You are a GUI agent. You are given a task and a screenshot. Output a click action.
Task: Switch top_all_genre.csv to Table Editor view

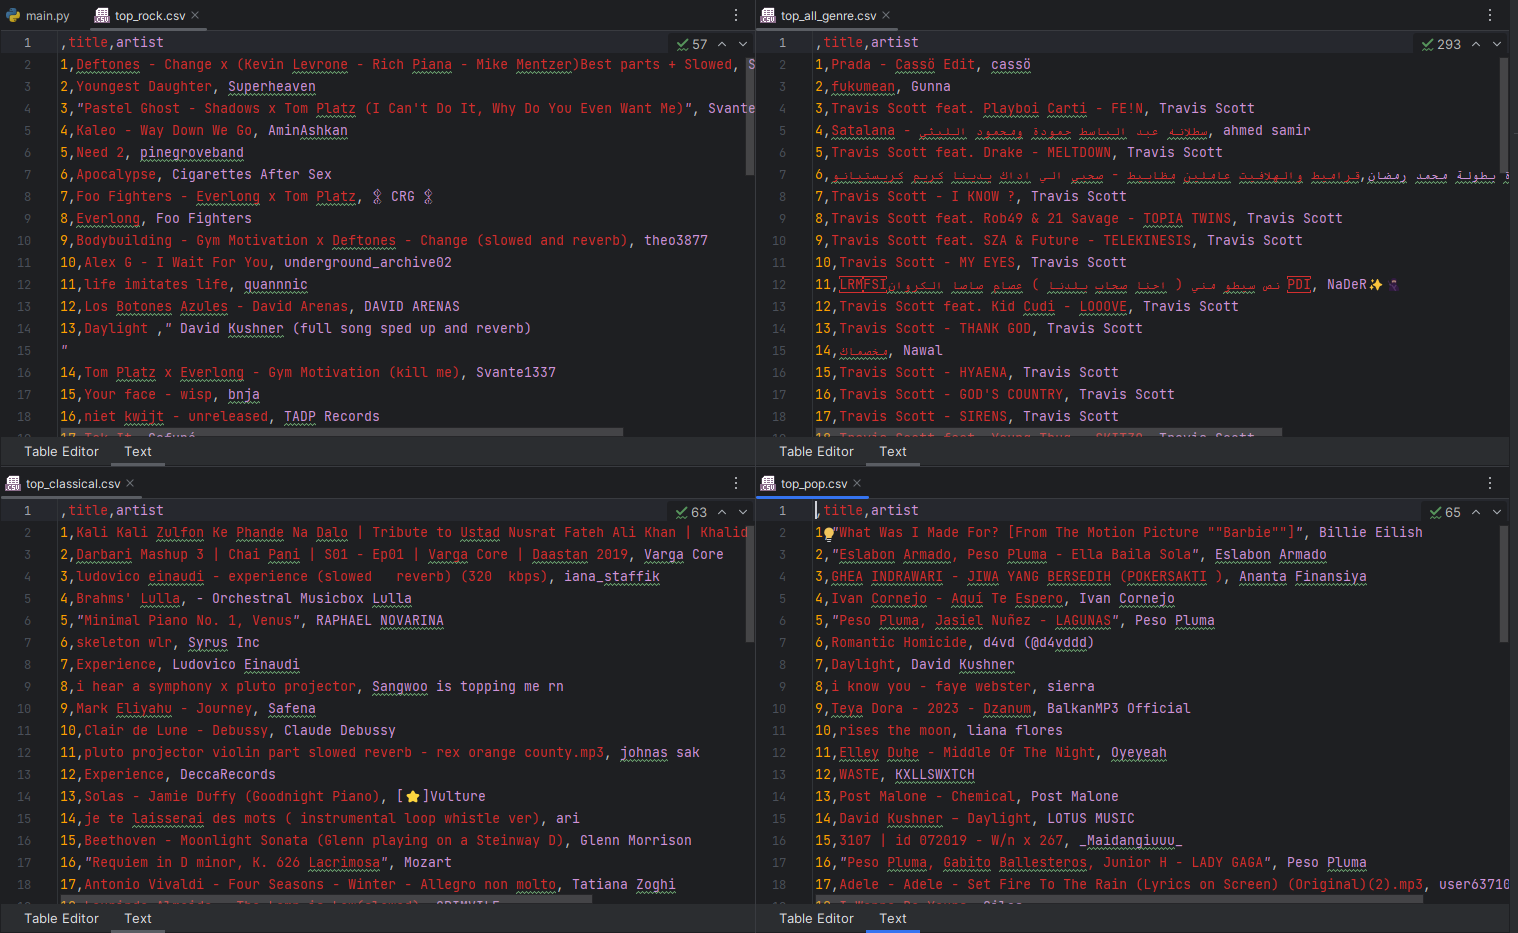click(x=817, y=451)
